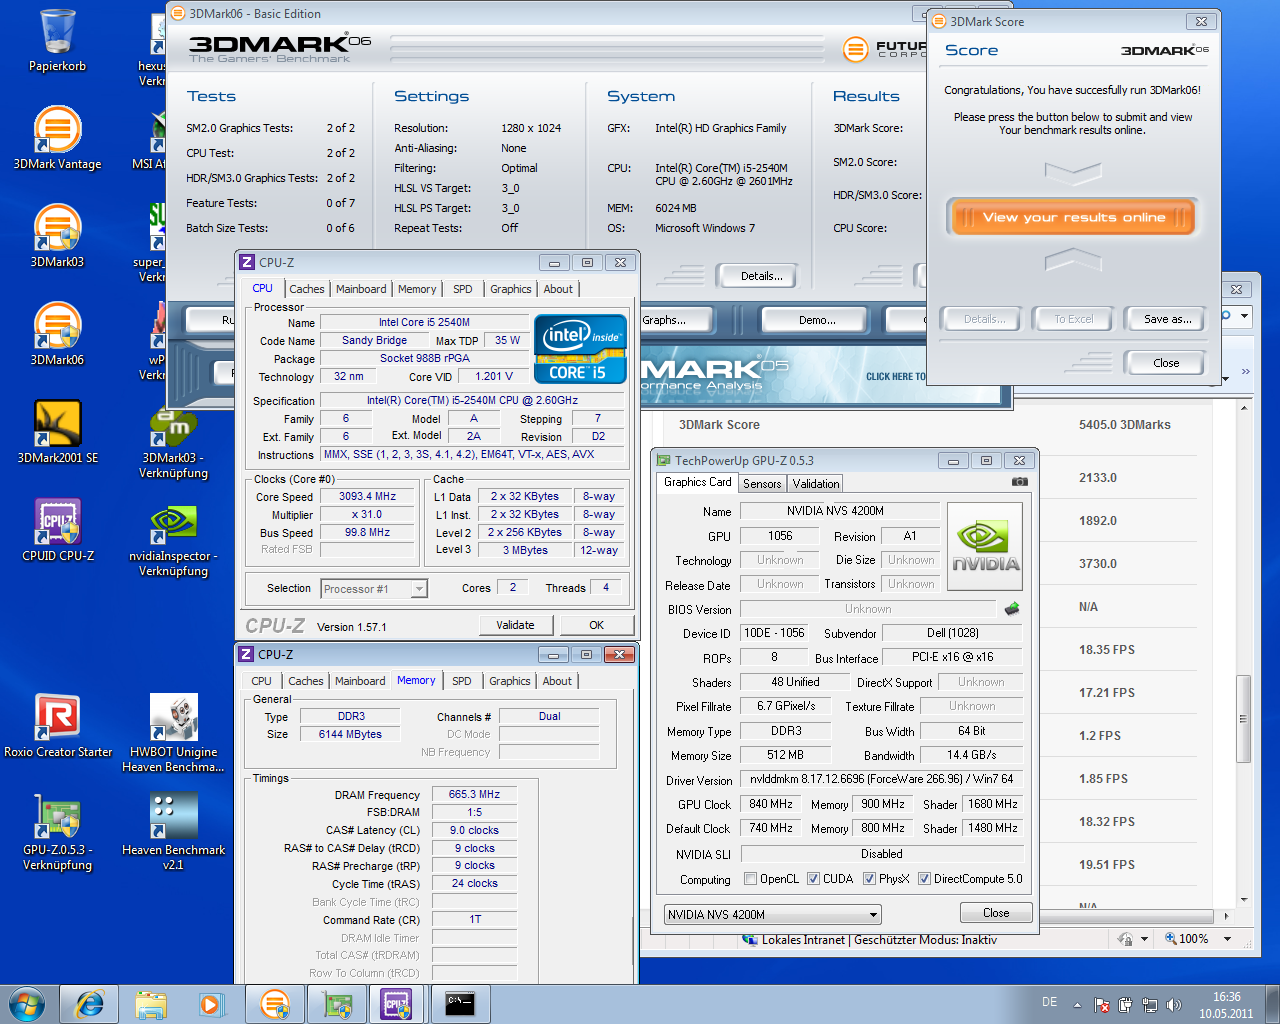The image size is (1280, 1024).
Task: Toggle the PhysX checkbox in GPU-Z
Action: click(870, 879)
